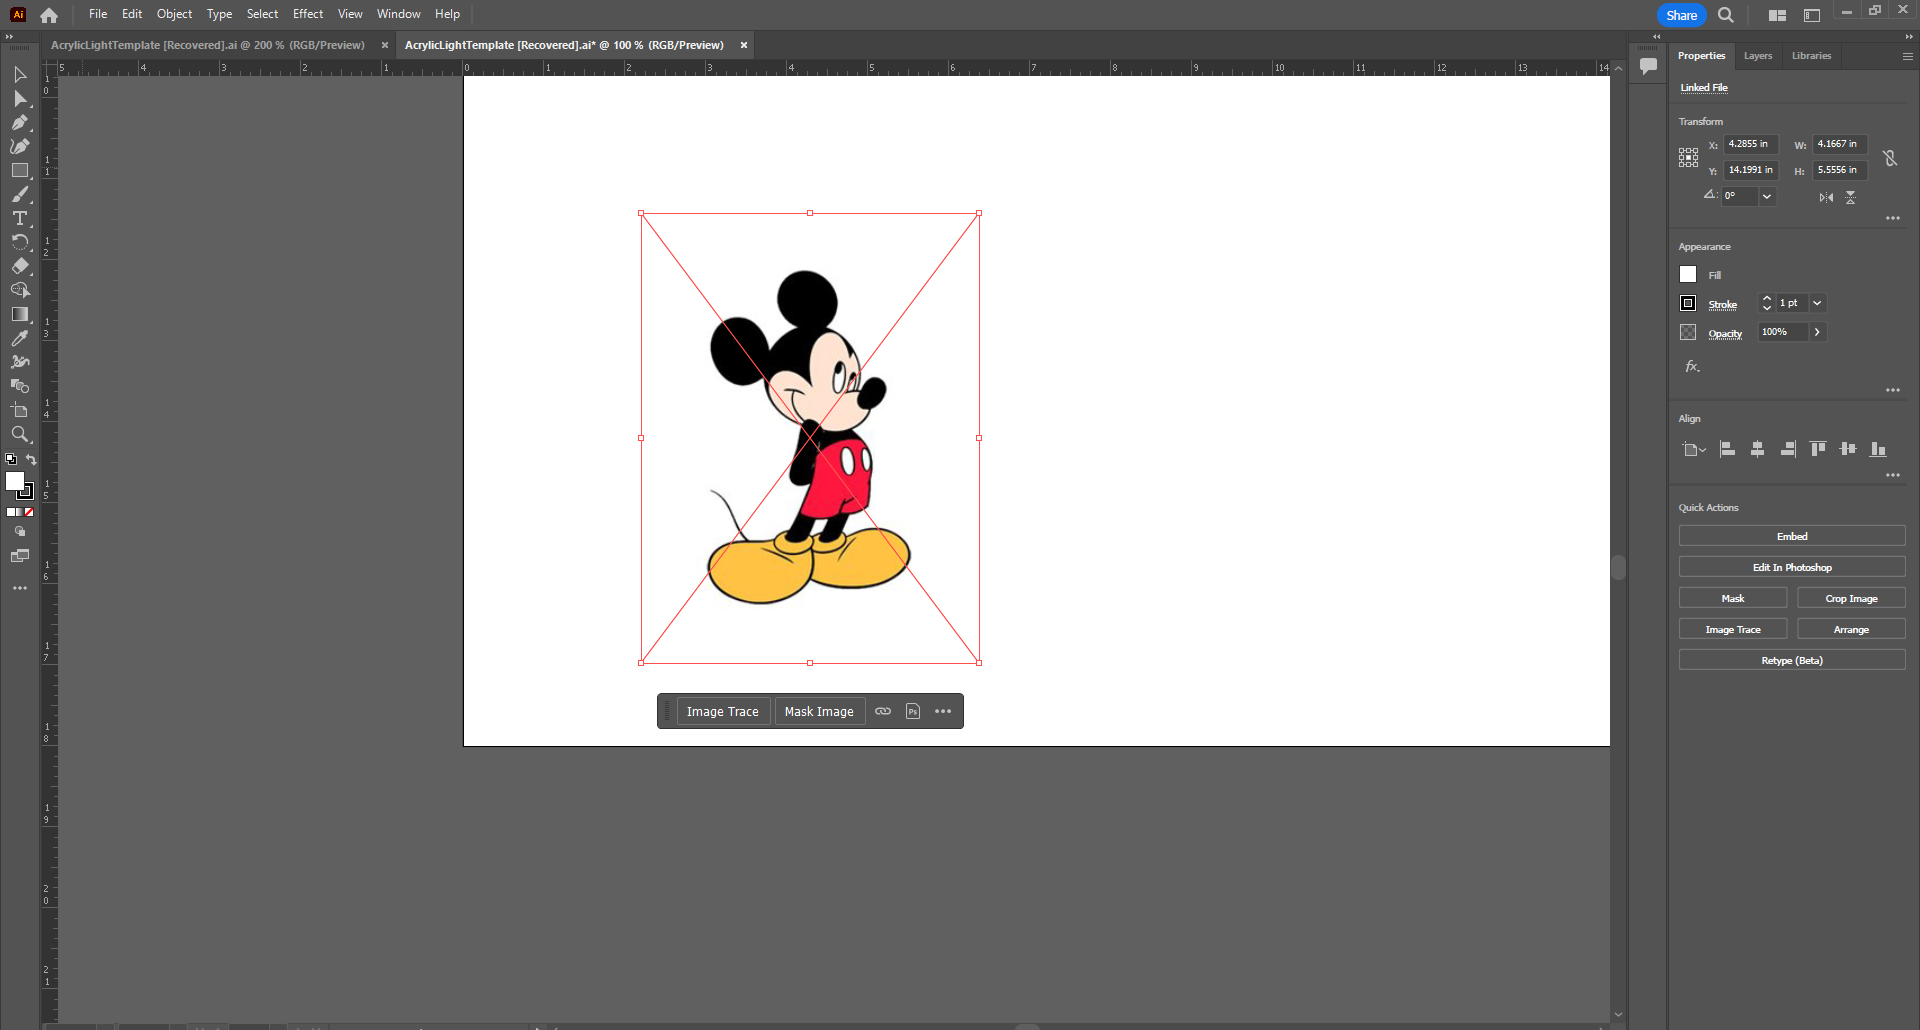Switch to the Layers tab
Viewport: 1920px width, 1030px height.
point(1757,56)
